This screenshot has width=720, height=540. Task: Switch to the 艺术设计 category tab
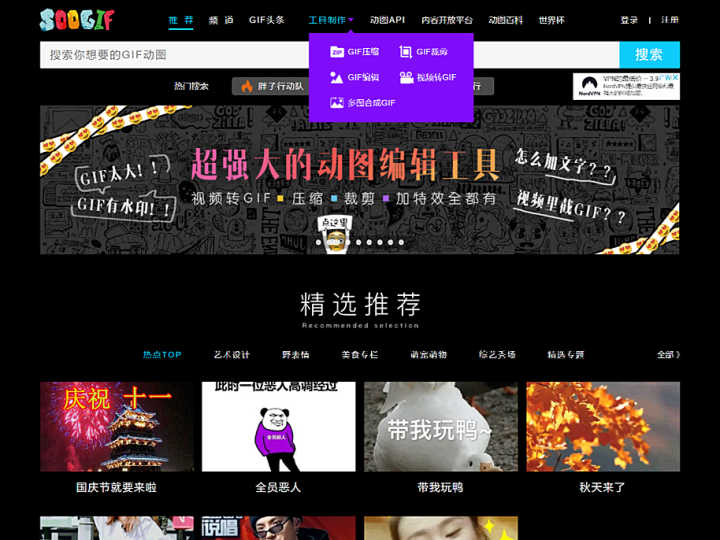pyautogui.click(x=231, y=354)
